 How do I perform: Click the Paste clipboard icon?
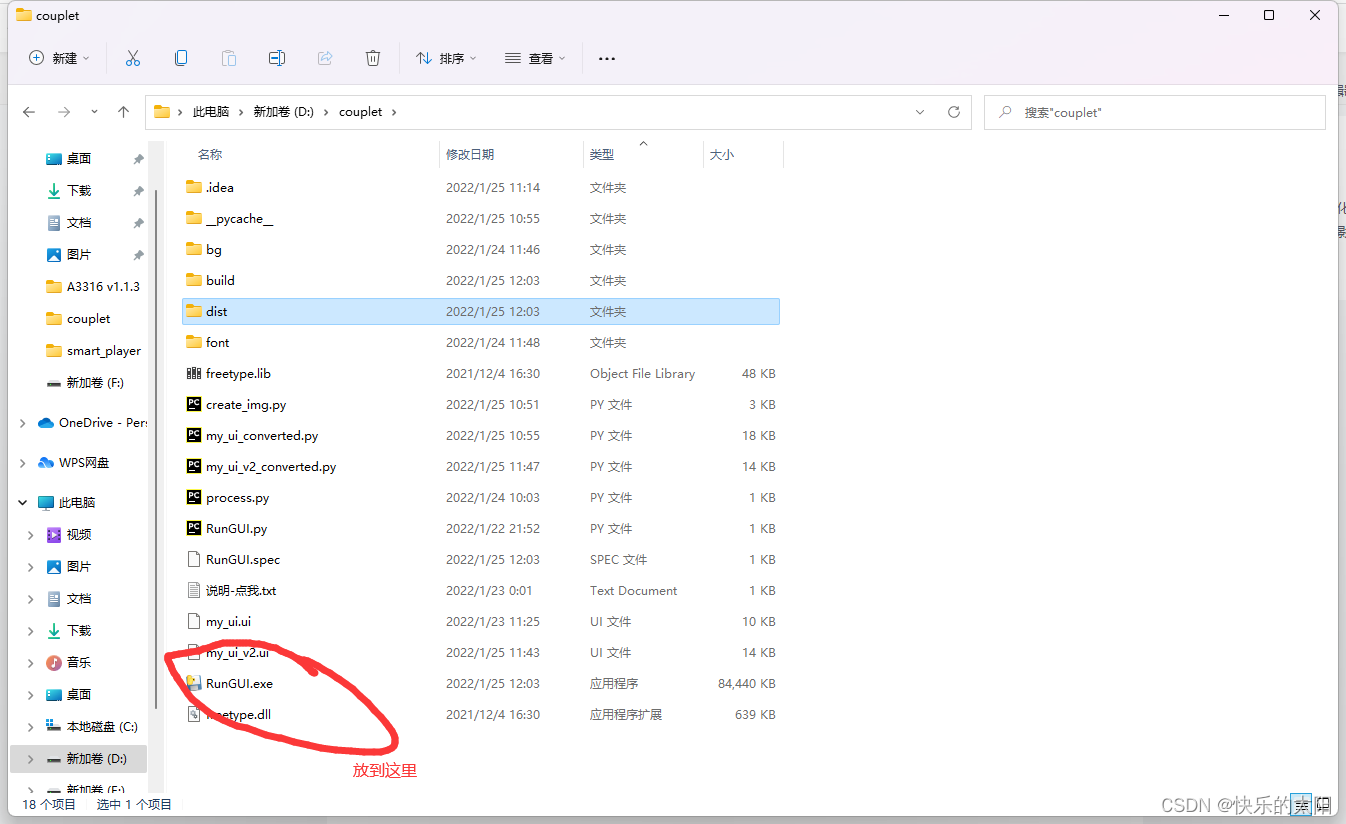click(x=229, y=58)
